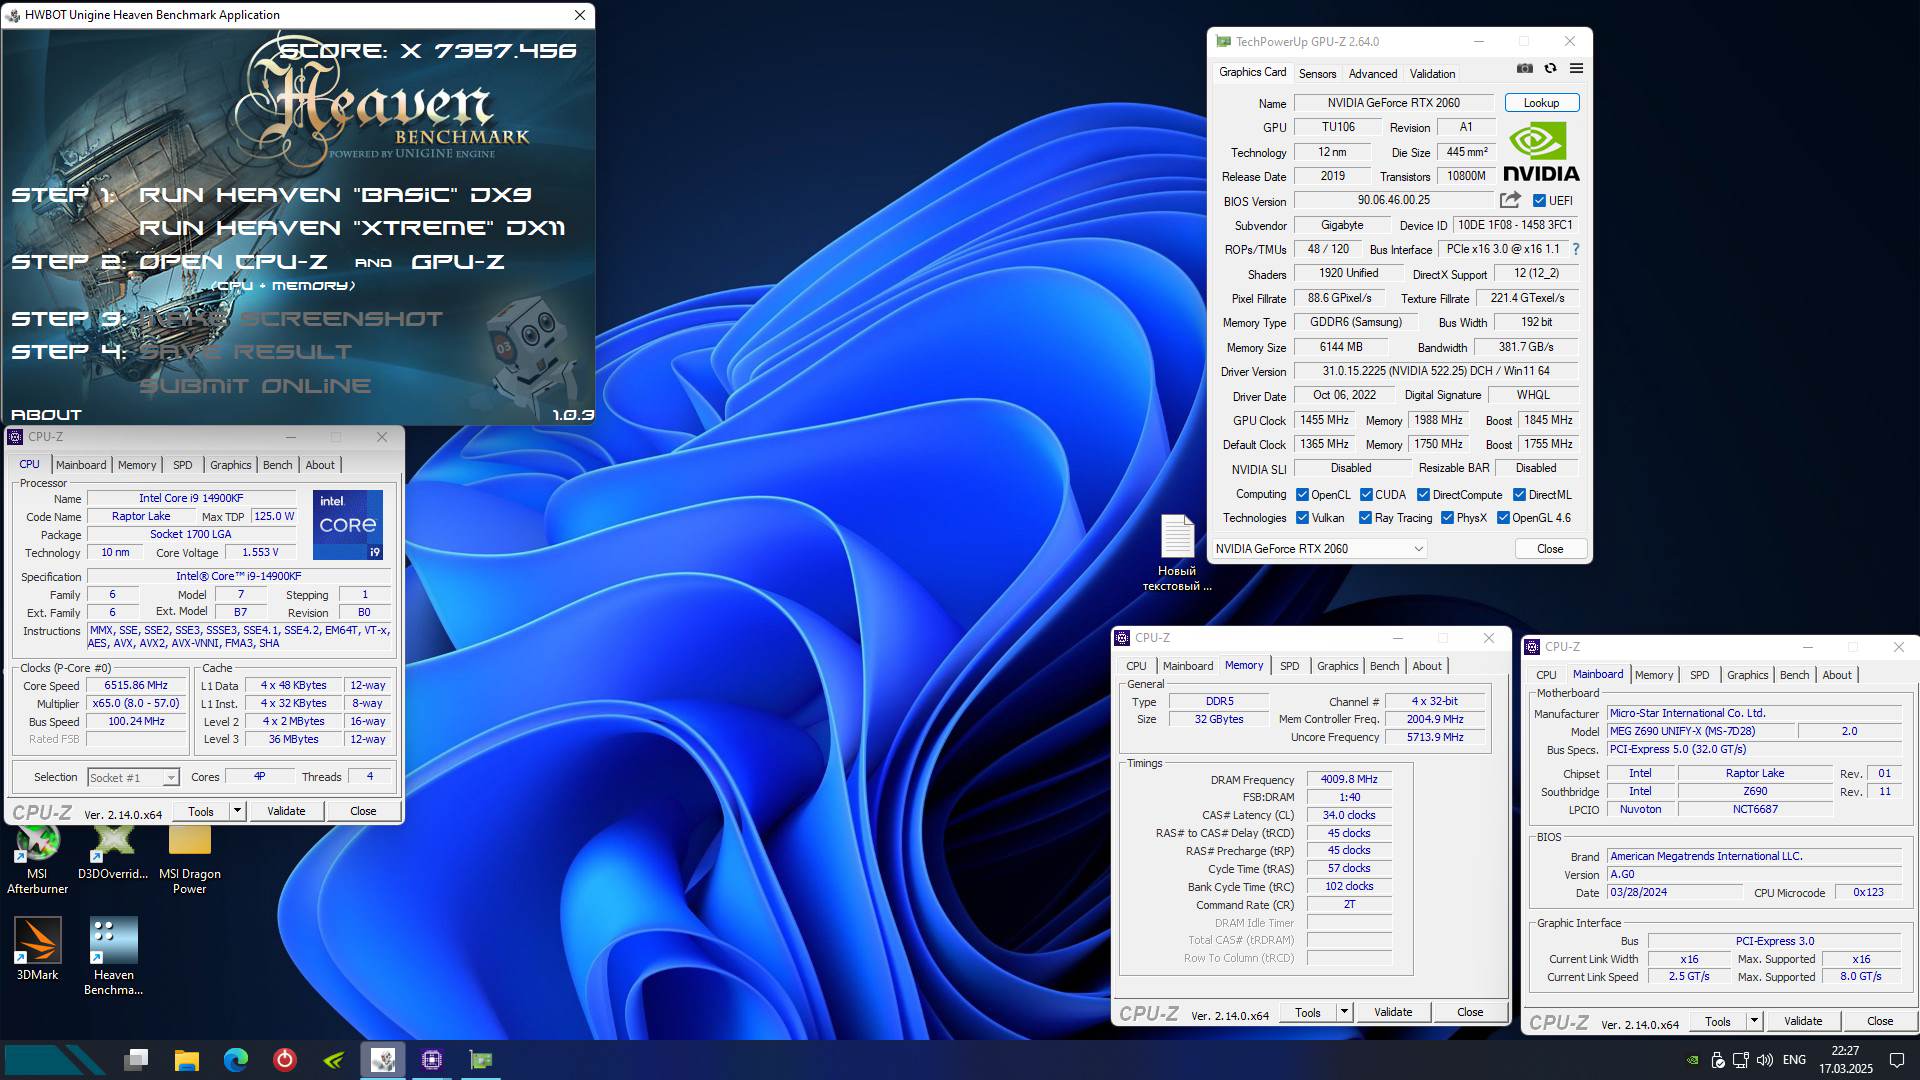1920x1080 pixels.
Task: Open the SPD tab in Memory window
Action: [x=1289, y=666]
